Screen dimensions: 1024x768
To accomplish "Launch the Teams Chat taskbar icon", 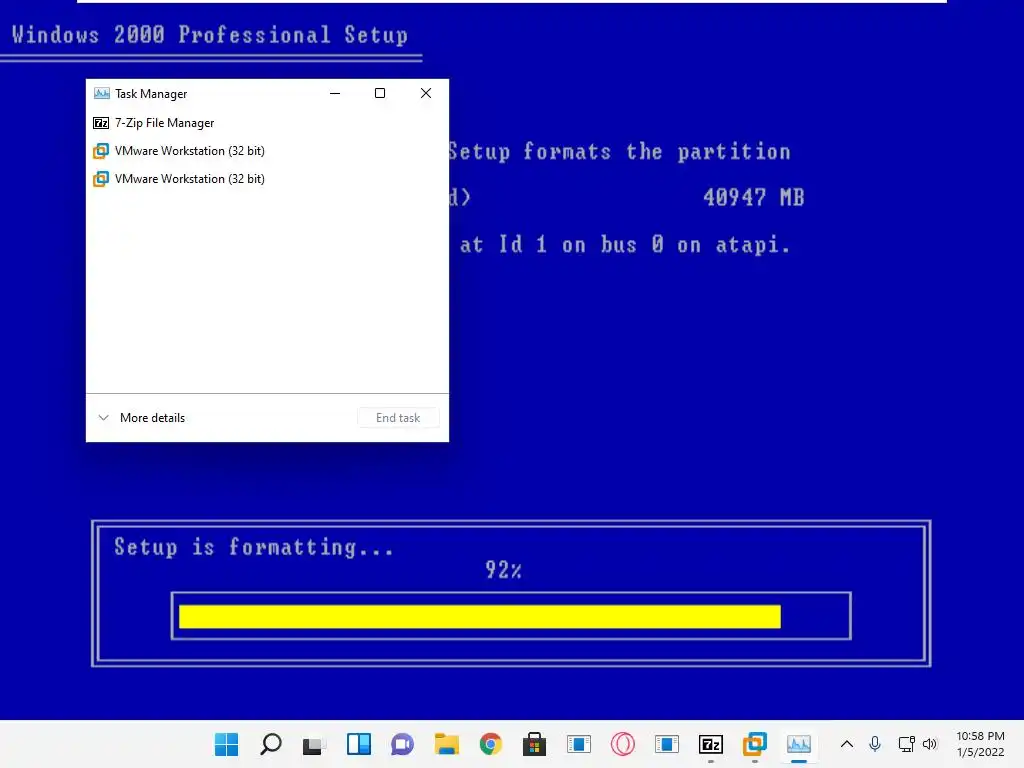I will coord(402,744).
